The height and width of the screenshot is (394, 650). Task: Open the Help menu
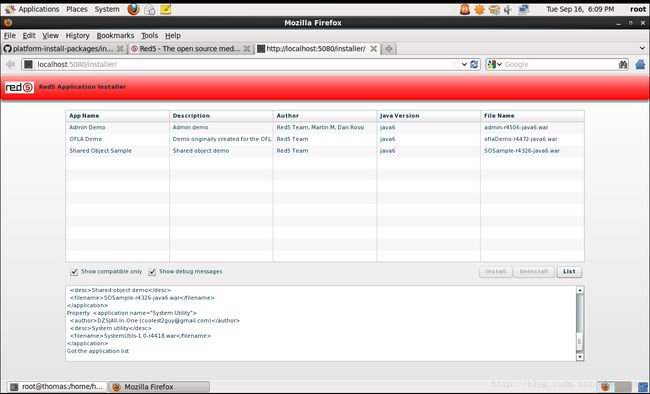[x=173, y=36]
